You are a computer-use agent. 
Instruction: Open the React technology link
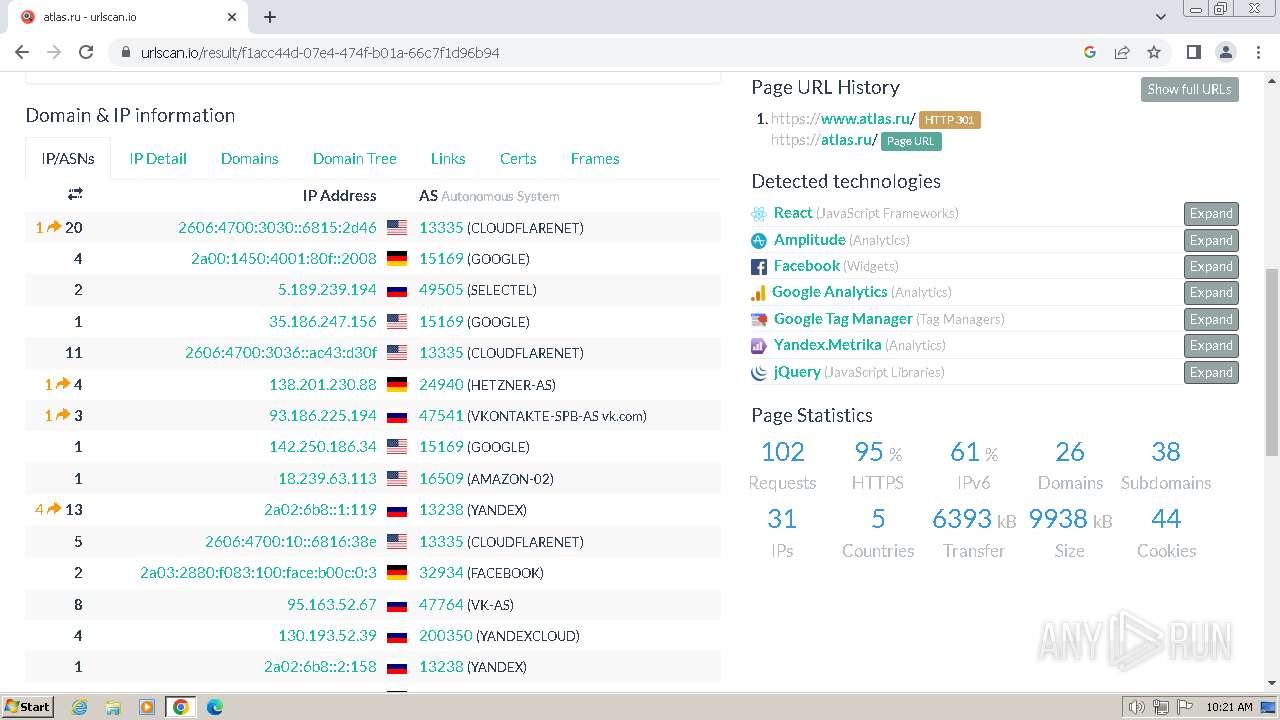click(x=793, y=213)
